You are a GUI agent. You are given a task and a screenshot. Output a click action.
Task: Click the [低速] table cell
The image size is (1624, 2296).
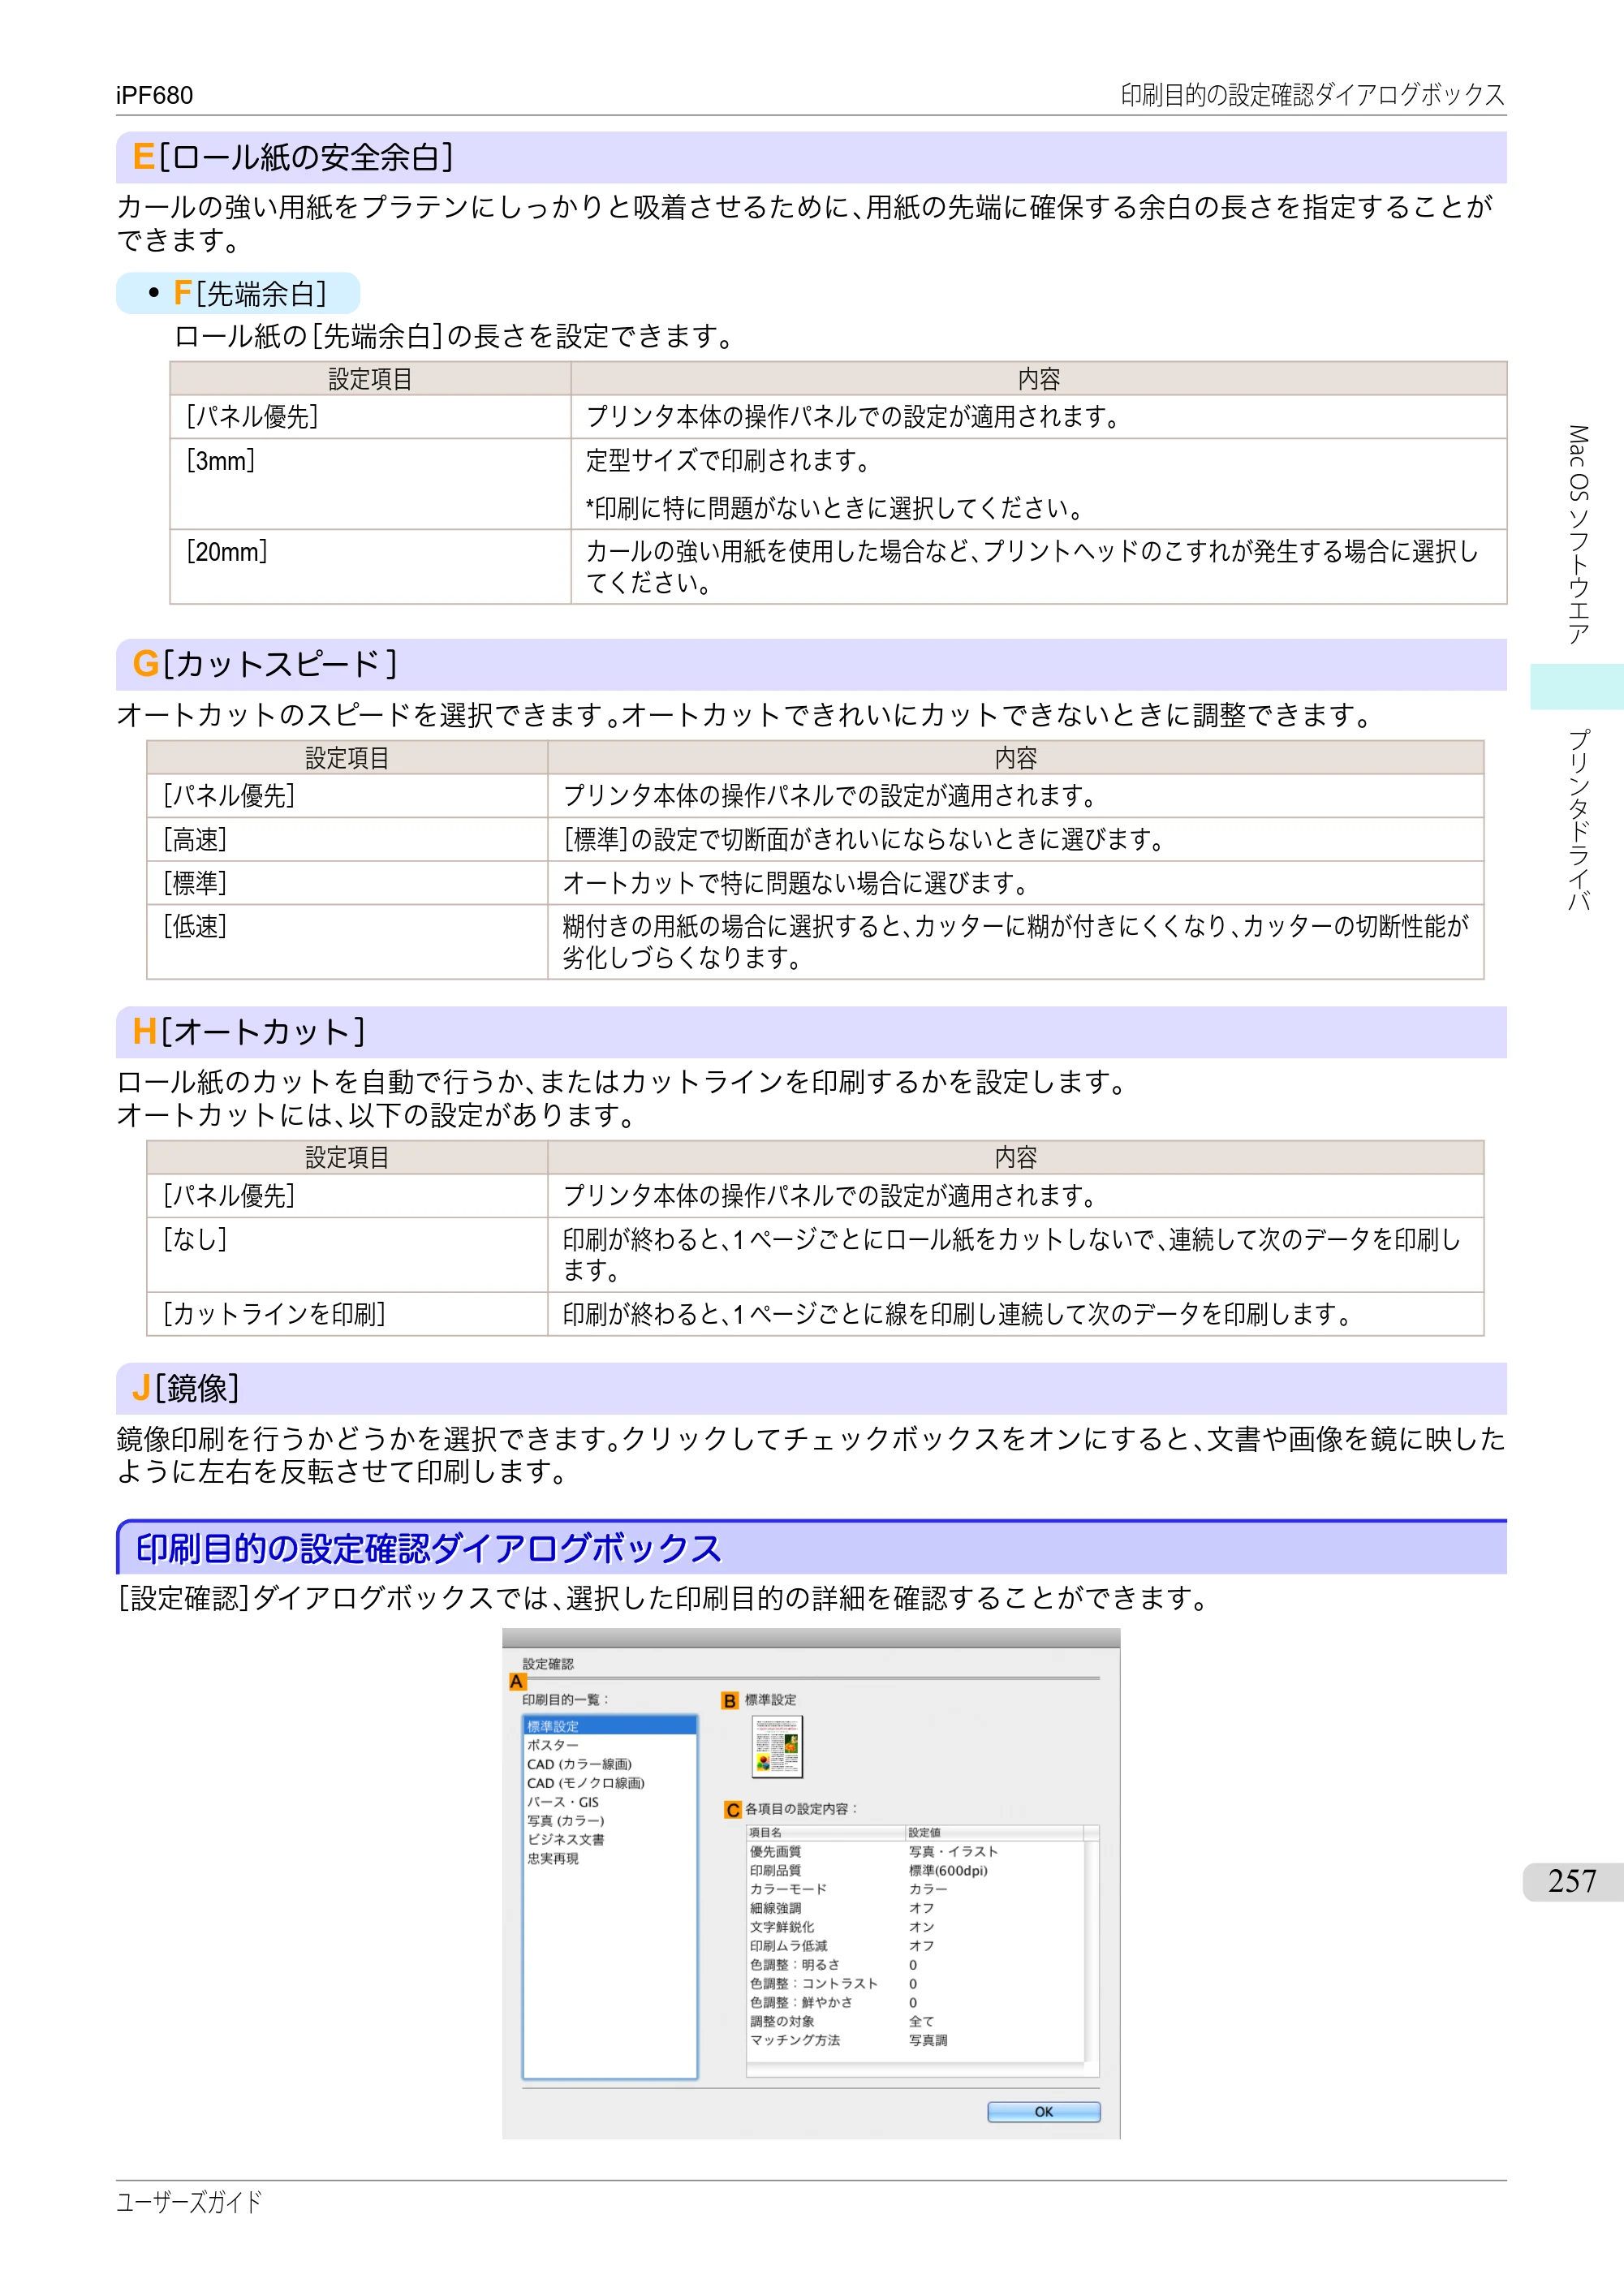tap(347, 942)
